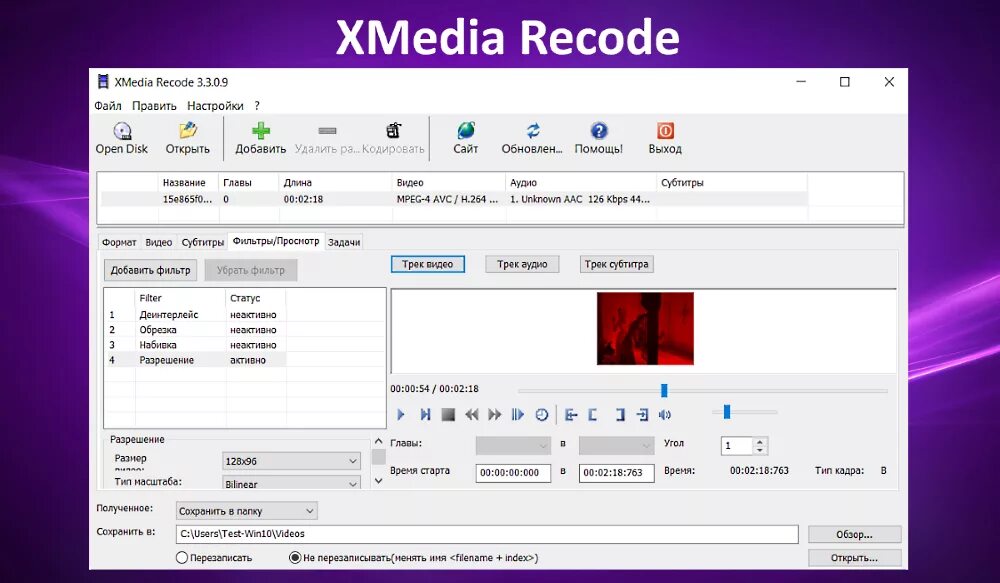This screenshot has height=583, width=1000.
Task: Open Помощь! question mark icon
Action: tap(598, 131)
